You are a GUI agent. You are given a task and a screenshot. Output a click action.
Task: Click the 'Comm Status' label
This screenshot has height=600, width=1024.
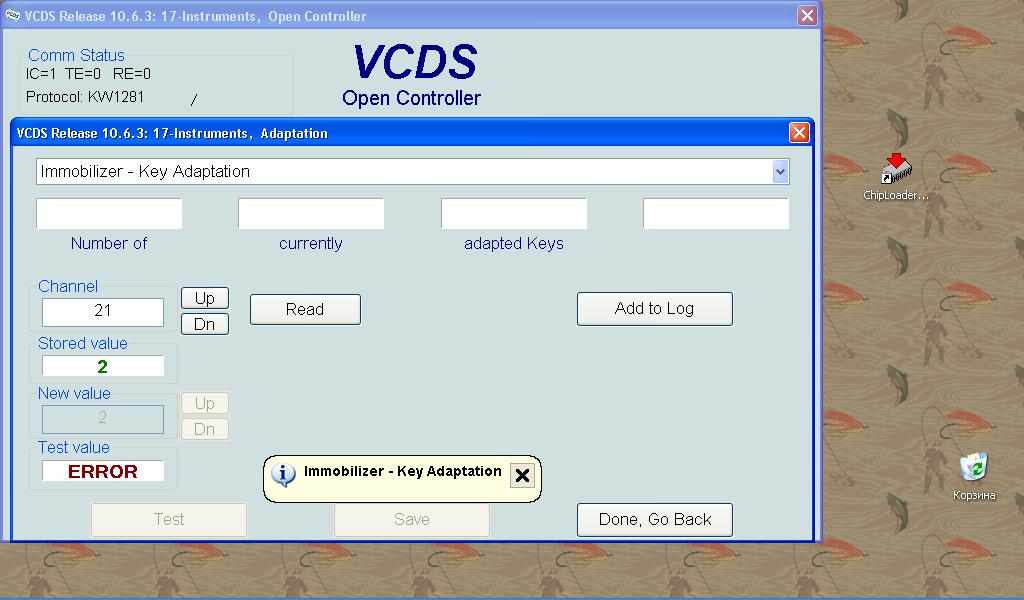click(76, 55)
